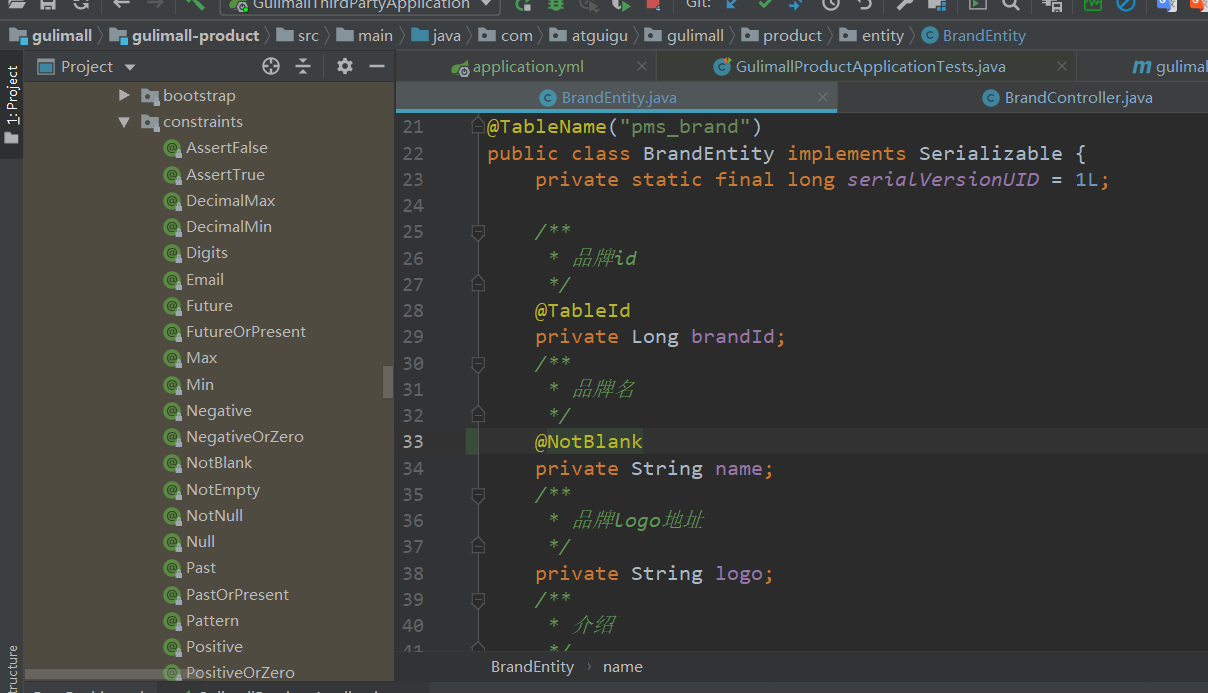This screenshot has height=693, width=1208.
Task: Open the Project panel settings gear
Action: point(345,66)
